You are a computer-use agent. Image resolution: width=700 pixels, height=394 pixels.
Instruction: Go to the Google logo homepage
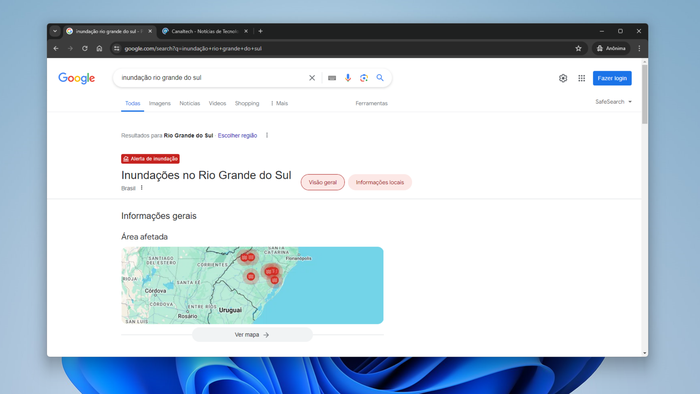tap(76, 78)
